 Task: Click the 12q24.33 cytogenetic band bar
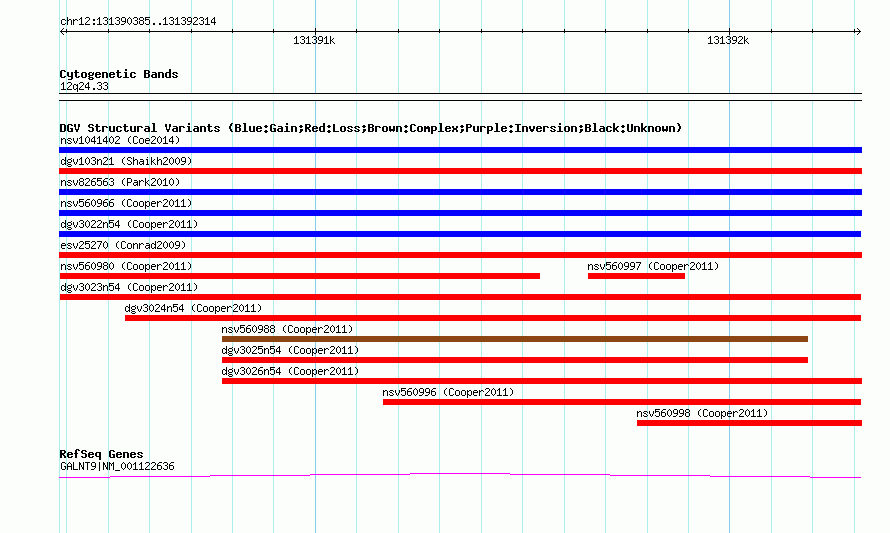[460, 97]
